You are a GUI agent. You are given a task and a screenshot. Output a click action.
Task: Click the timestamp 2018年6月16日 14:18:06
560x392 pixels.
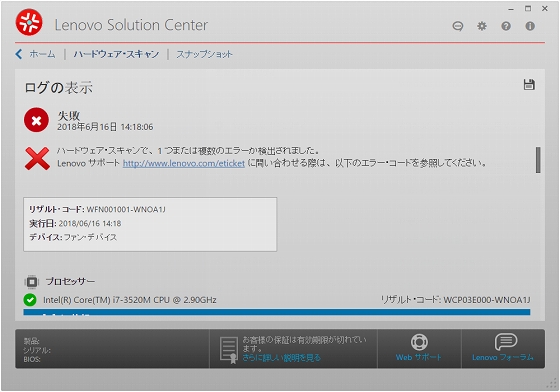click(x=105, y=127)
